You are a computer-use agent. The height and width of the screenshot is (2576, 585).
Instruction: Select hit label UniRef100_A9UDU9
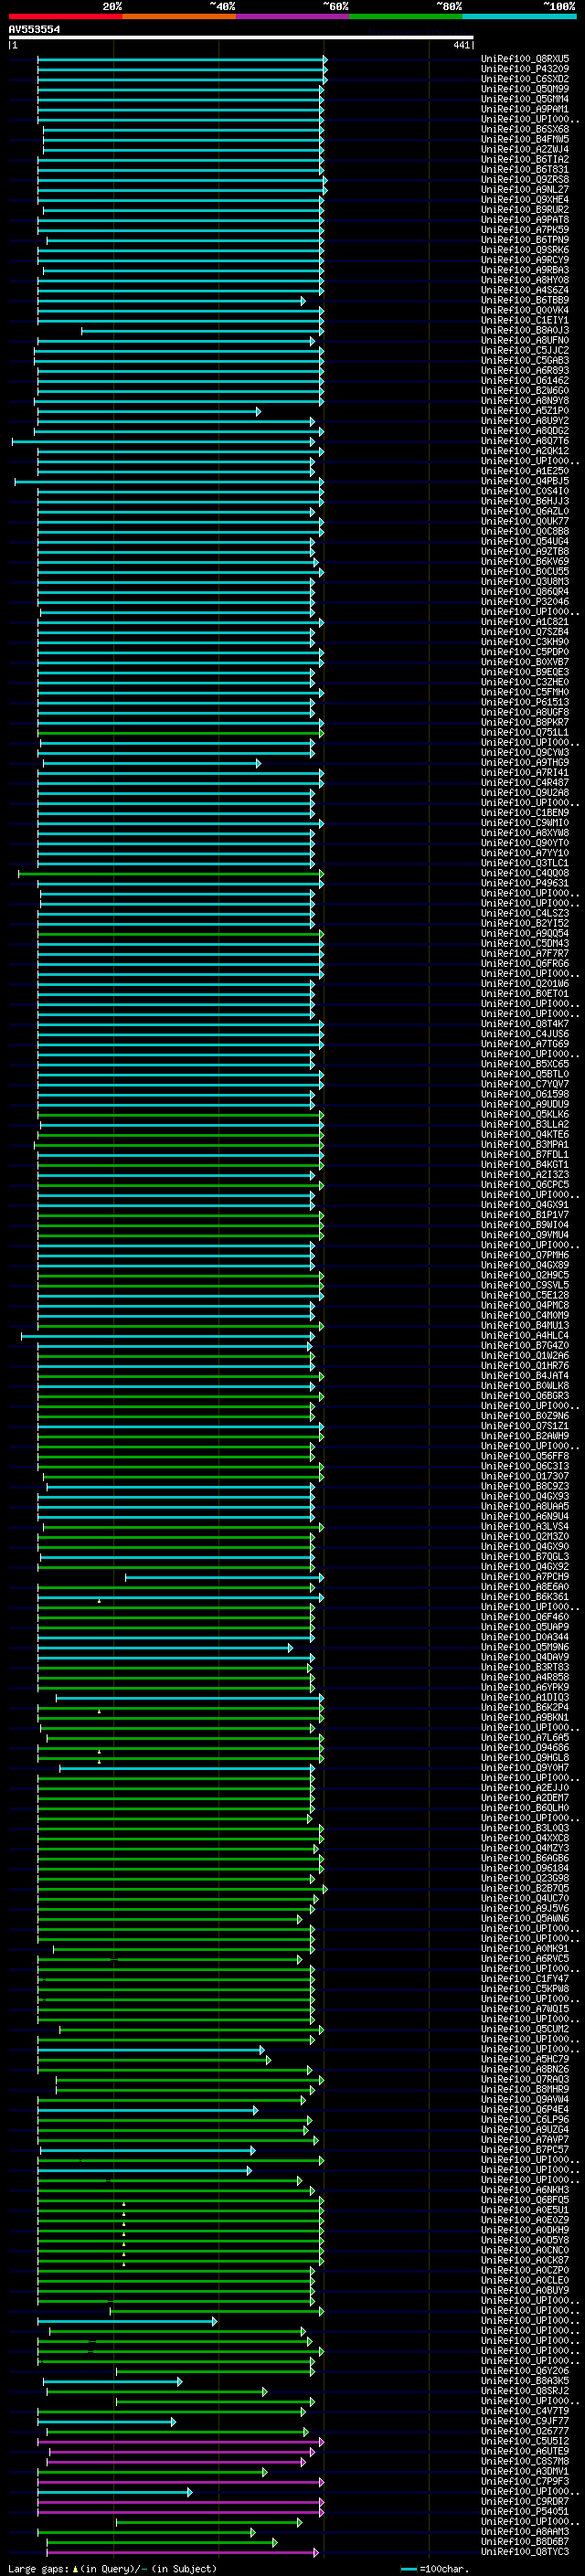click(x=525, y=1105)
